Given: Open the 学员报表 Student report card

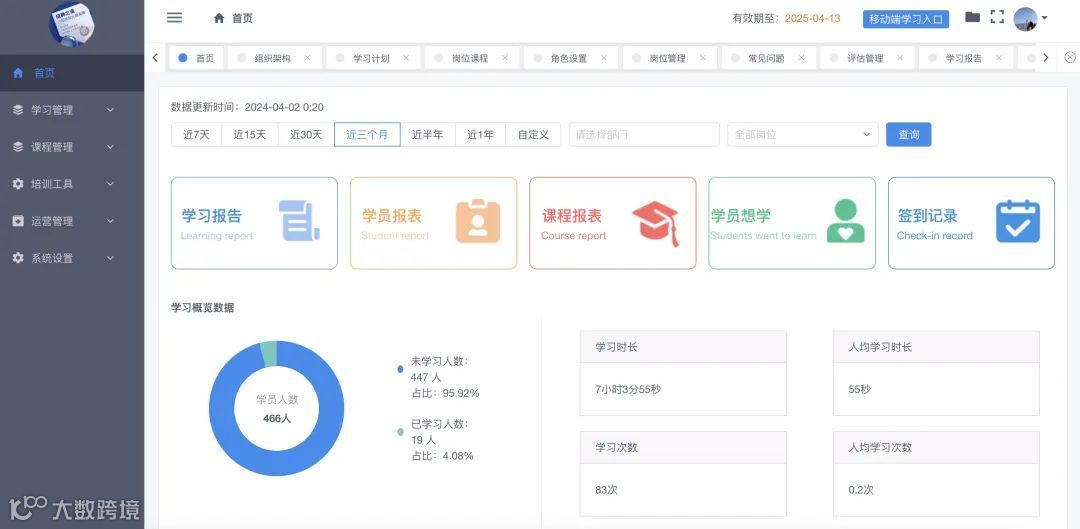Looking at the screenshot, I should pyautogui.click(x=433, y=223).
